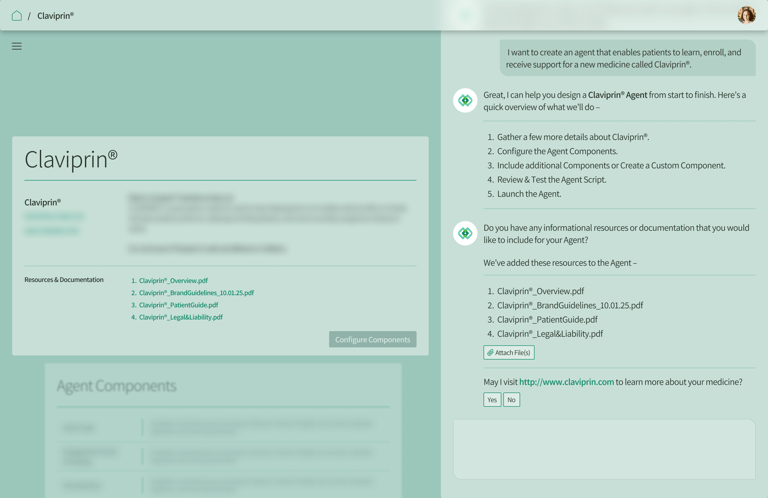The image size is (768, 498).
Task: Select Claviprin®_Legal&Liability.pdf in the chat list
Action: click(x=550, y=333)
